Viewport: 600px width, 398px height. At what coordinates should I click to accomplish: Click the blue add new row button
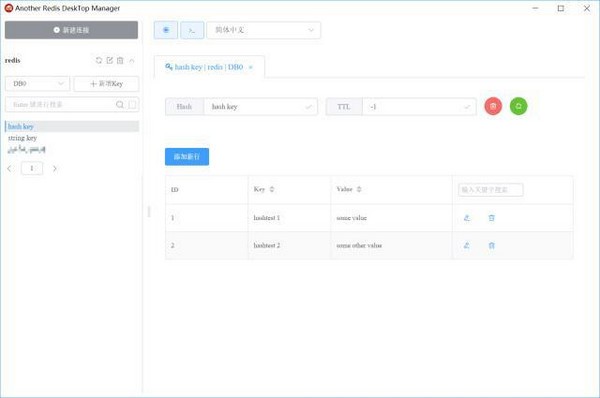point(187,157)
